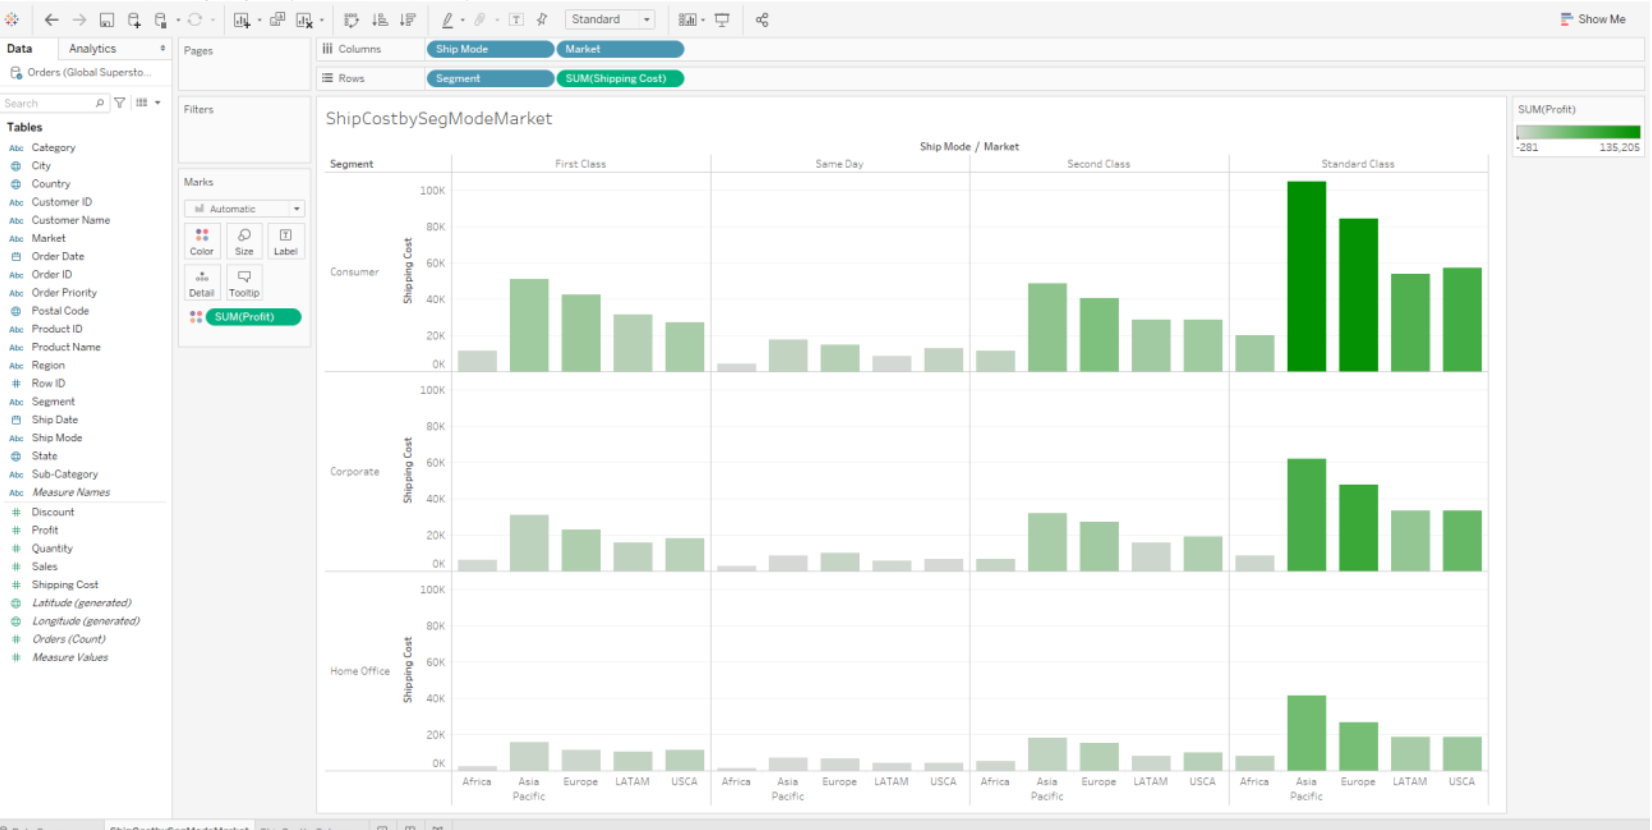Viewport: 1652px width, 830px height.
Task: Click the Share icon in toolbar
Action: [762, 20]
